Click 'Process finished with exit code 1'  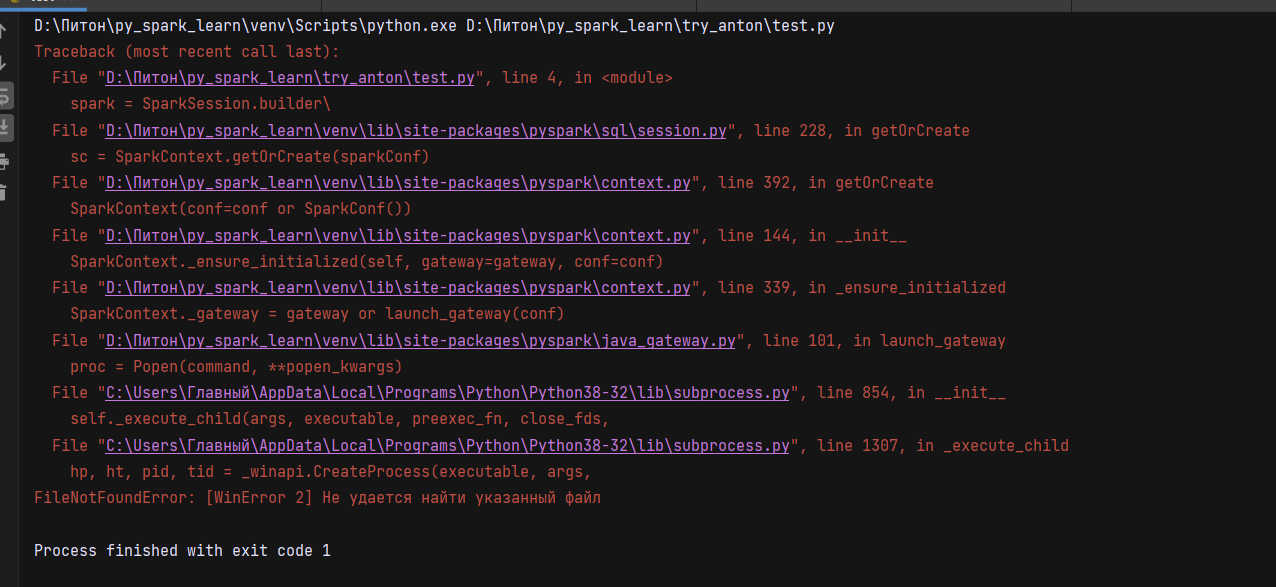[x=182, y=551]
